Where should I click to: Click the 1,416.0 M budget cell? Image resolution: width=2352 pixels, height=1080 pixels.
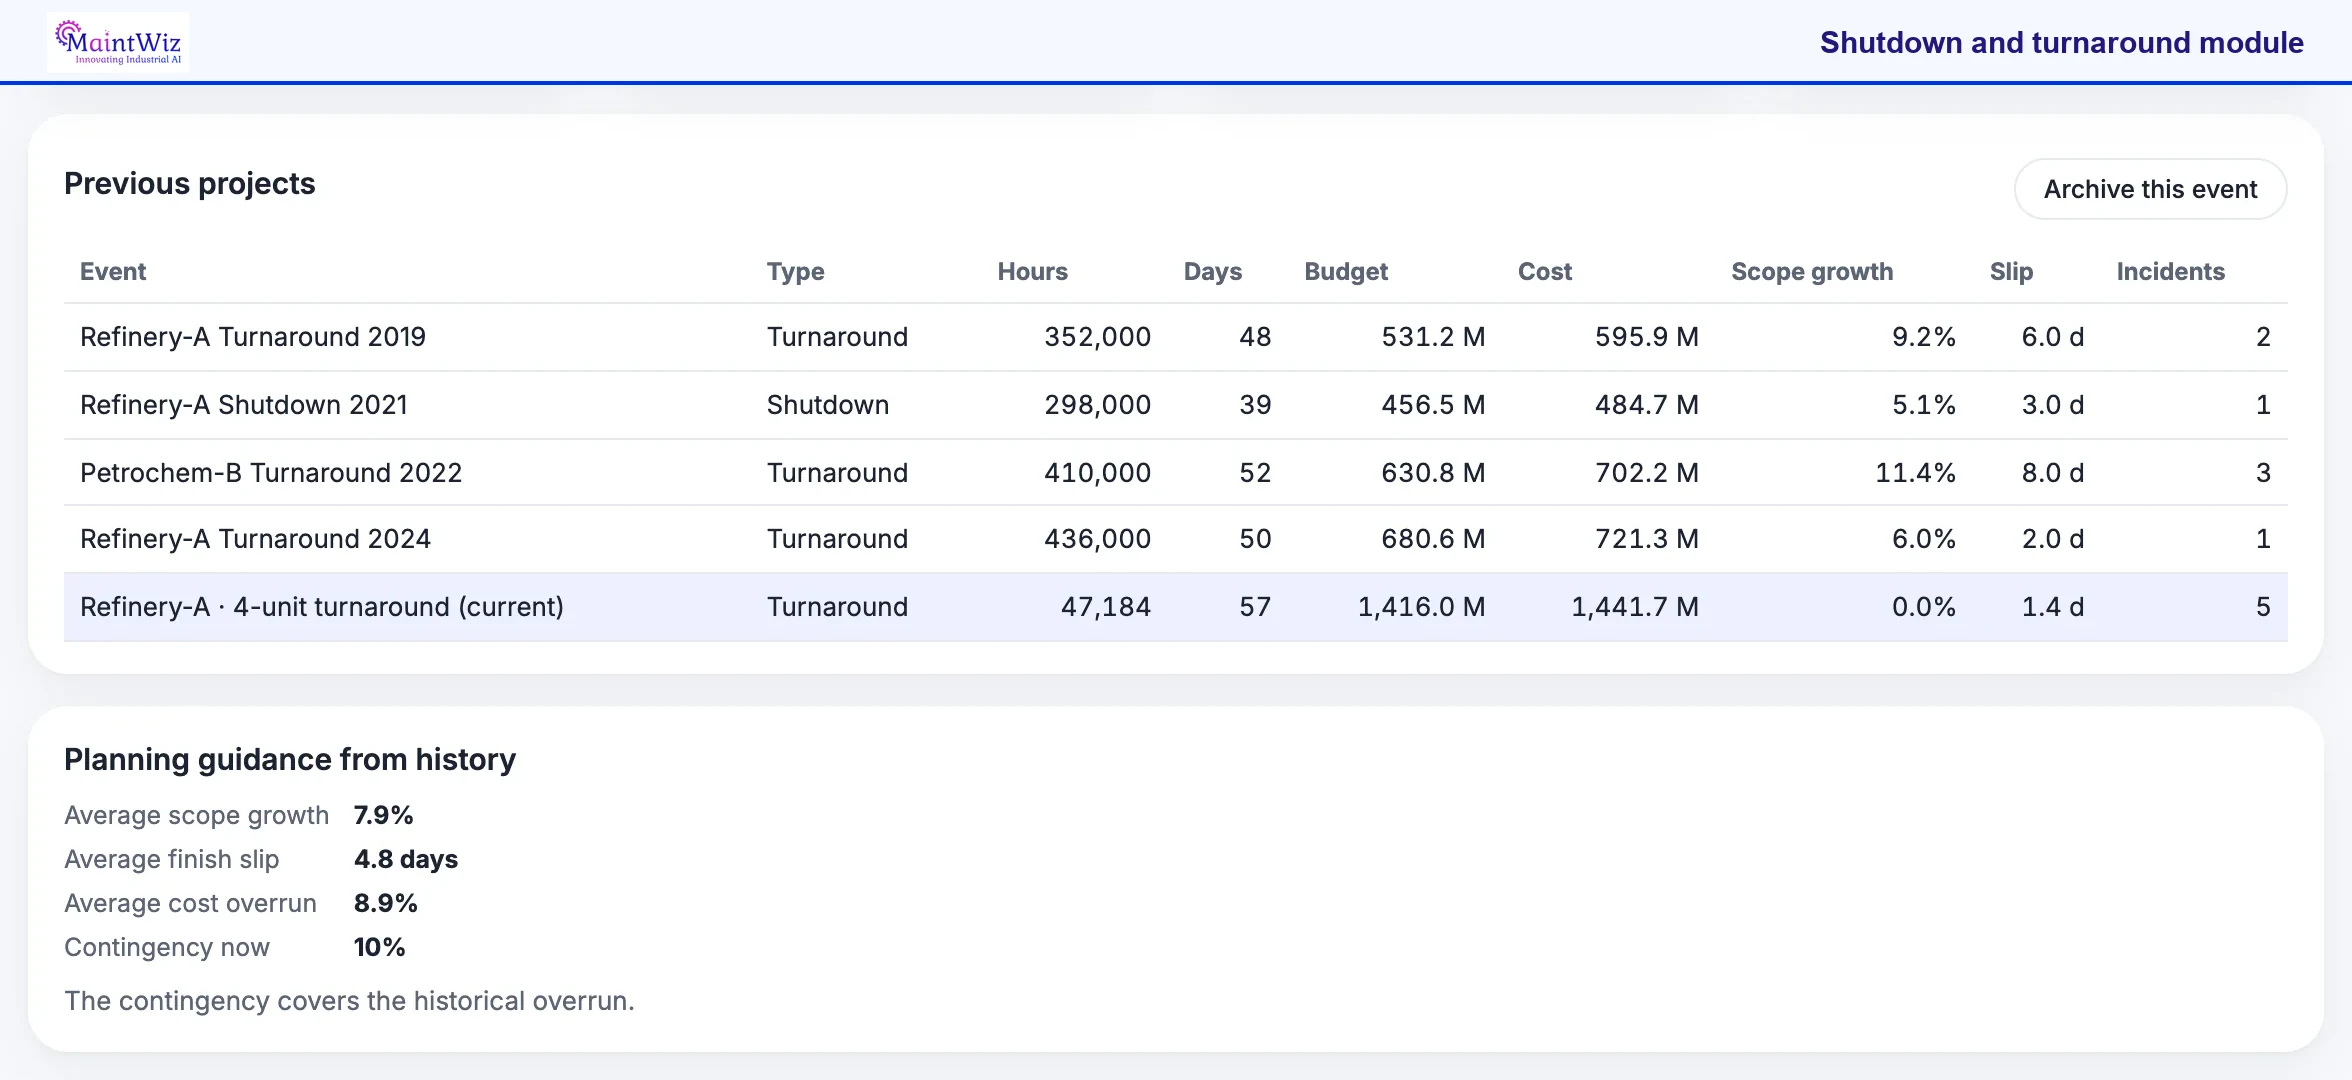click(x=1421, y=607)
